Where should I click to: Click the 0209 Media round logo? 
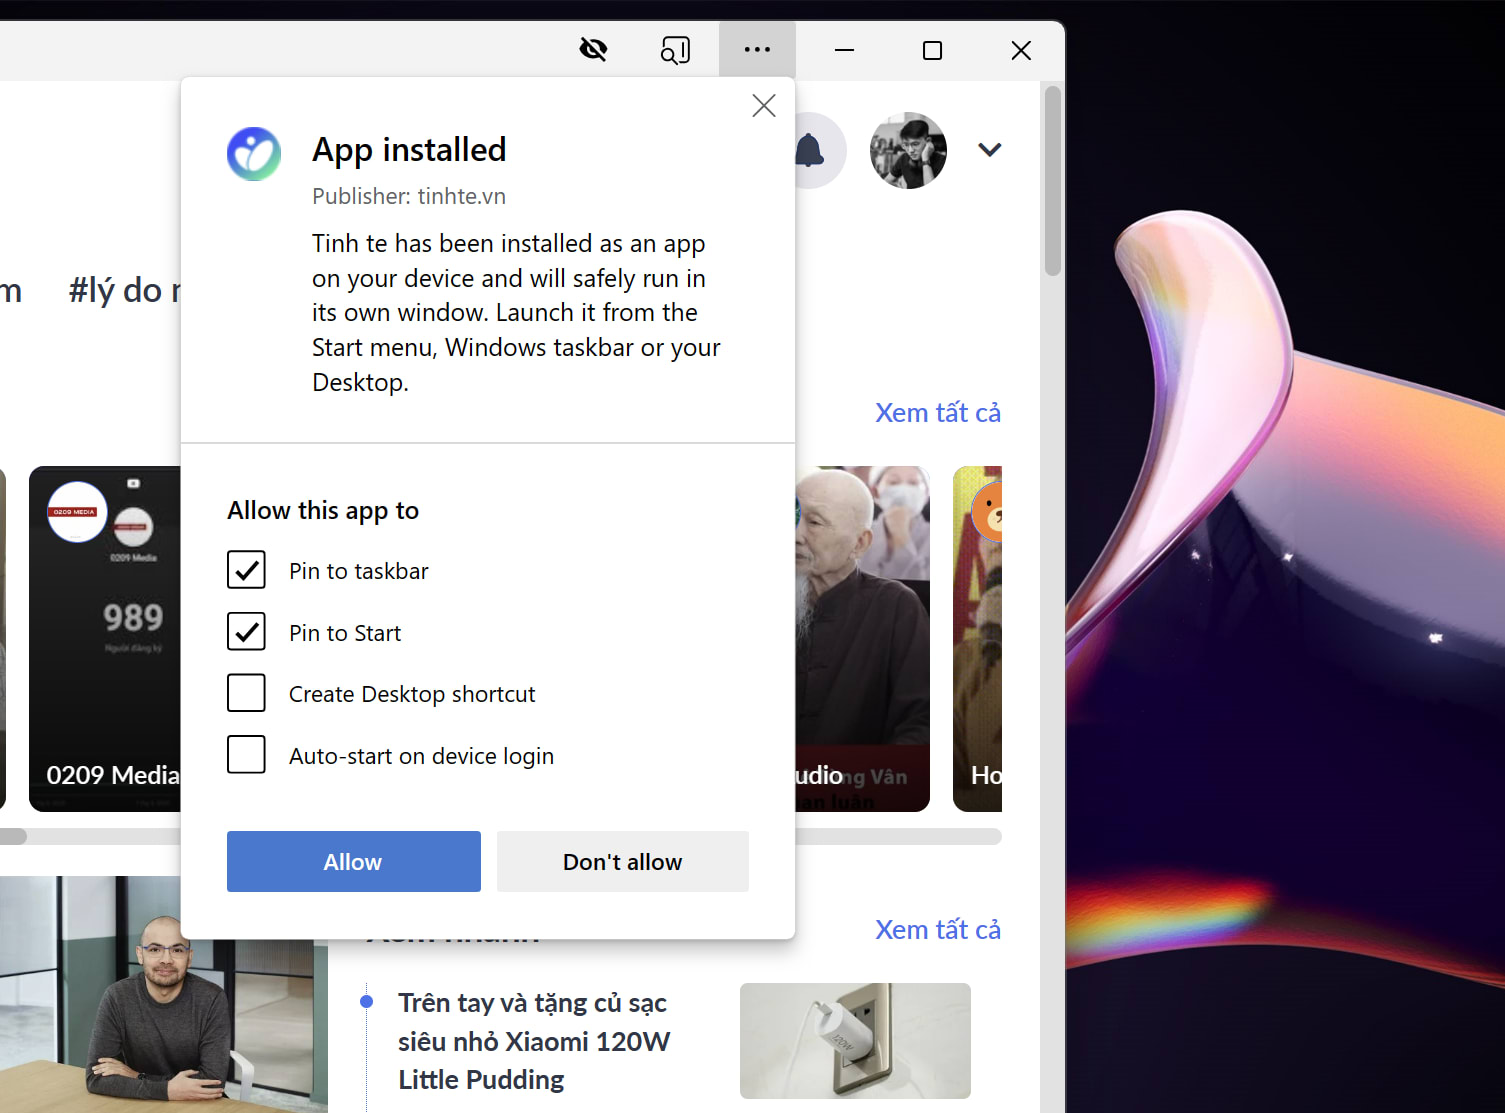pyautogui.click(x=77, y=512)
